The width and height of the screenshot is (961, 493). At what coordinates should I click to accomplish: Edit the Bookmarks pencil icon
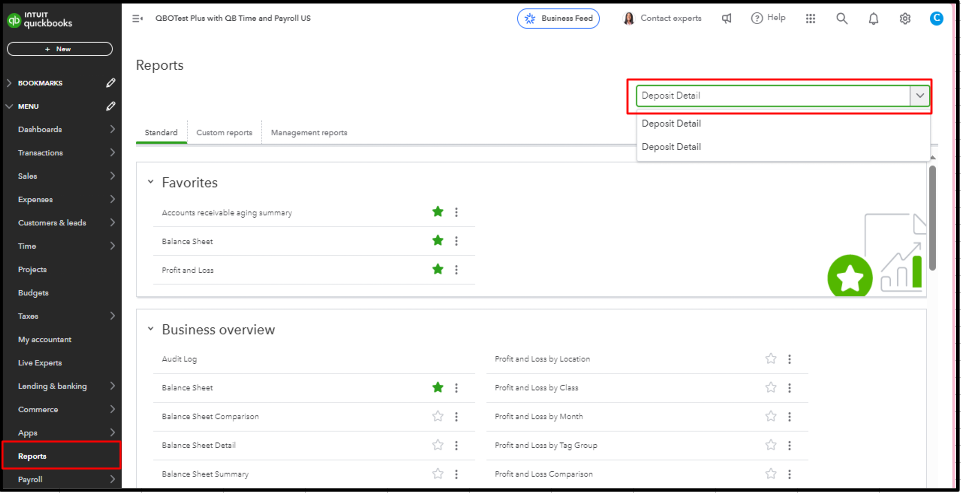click(x=110, y=83)
